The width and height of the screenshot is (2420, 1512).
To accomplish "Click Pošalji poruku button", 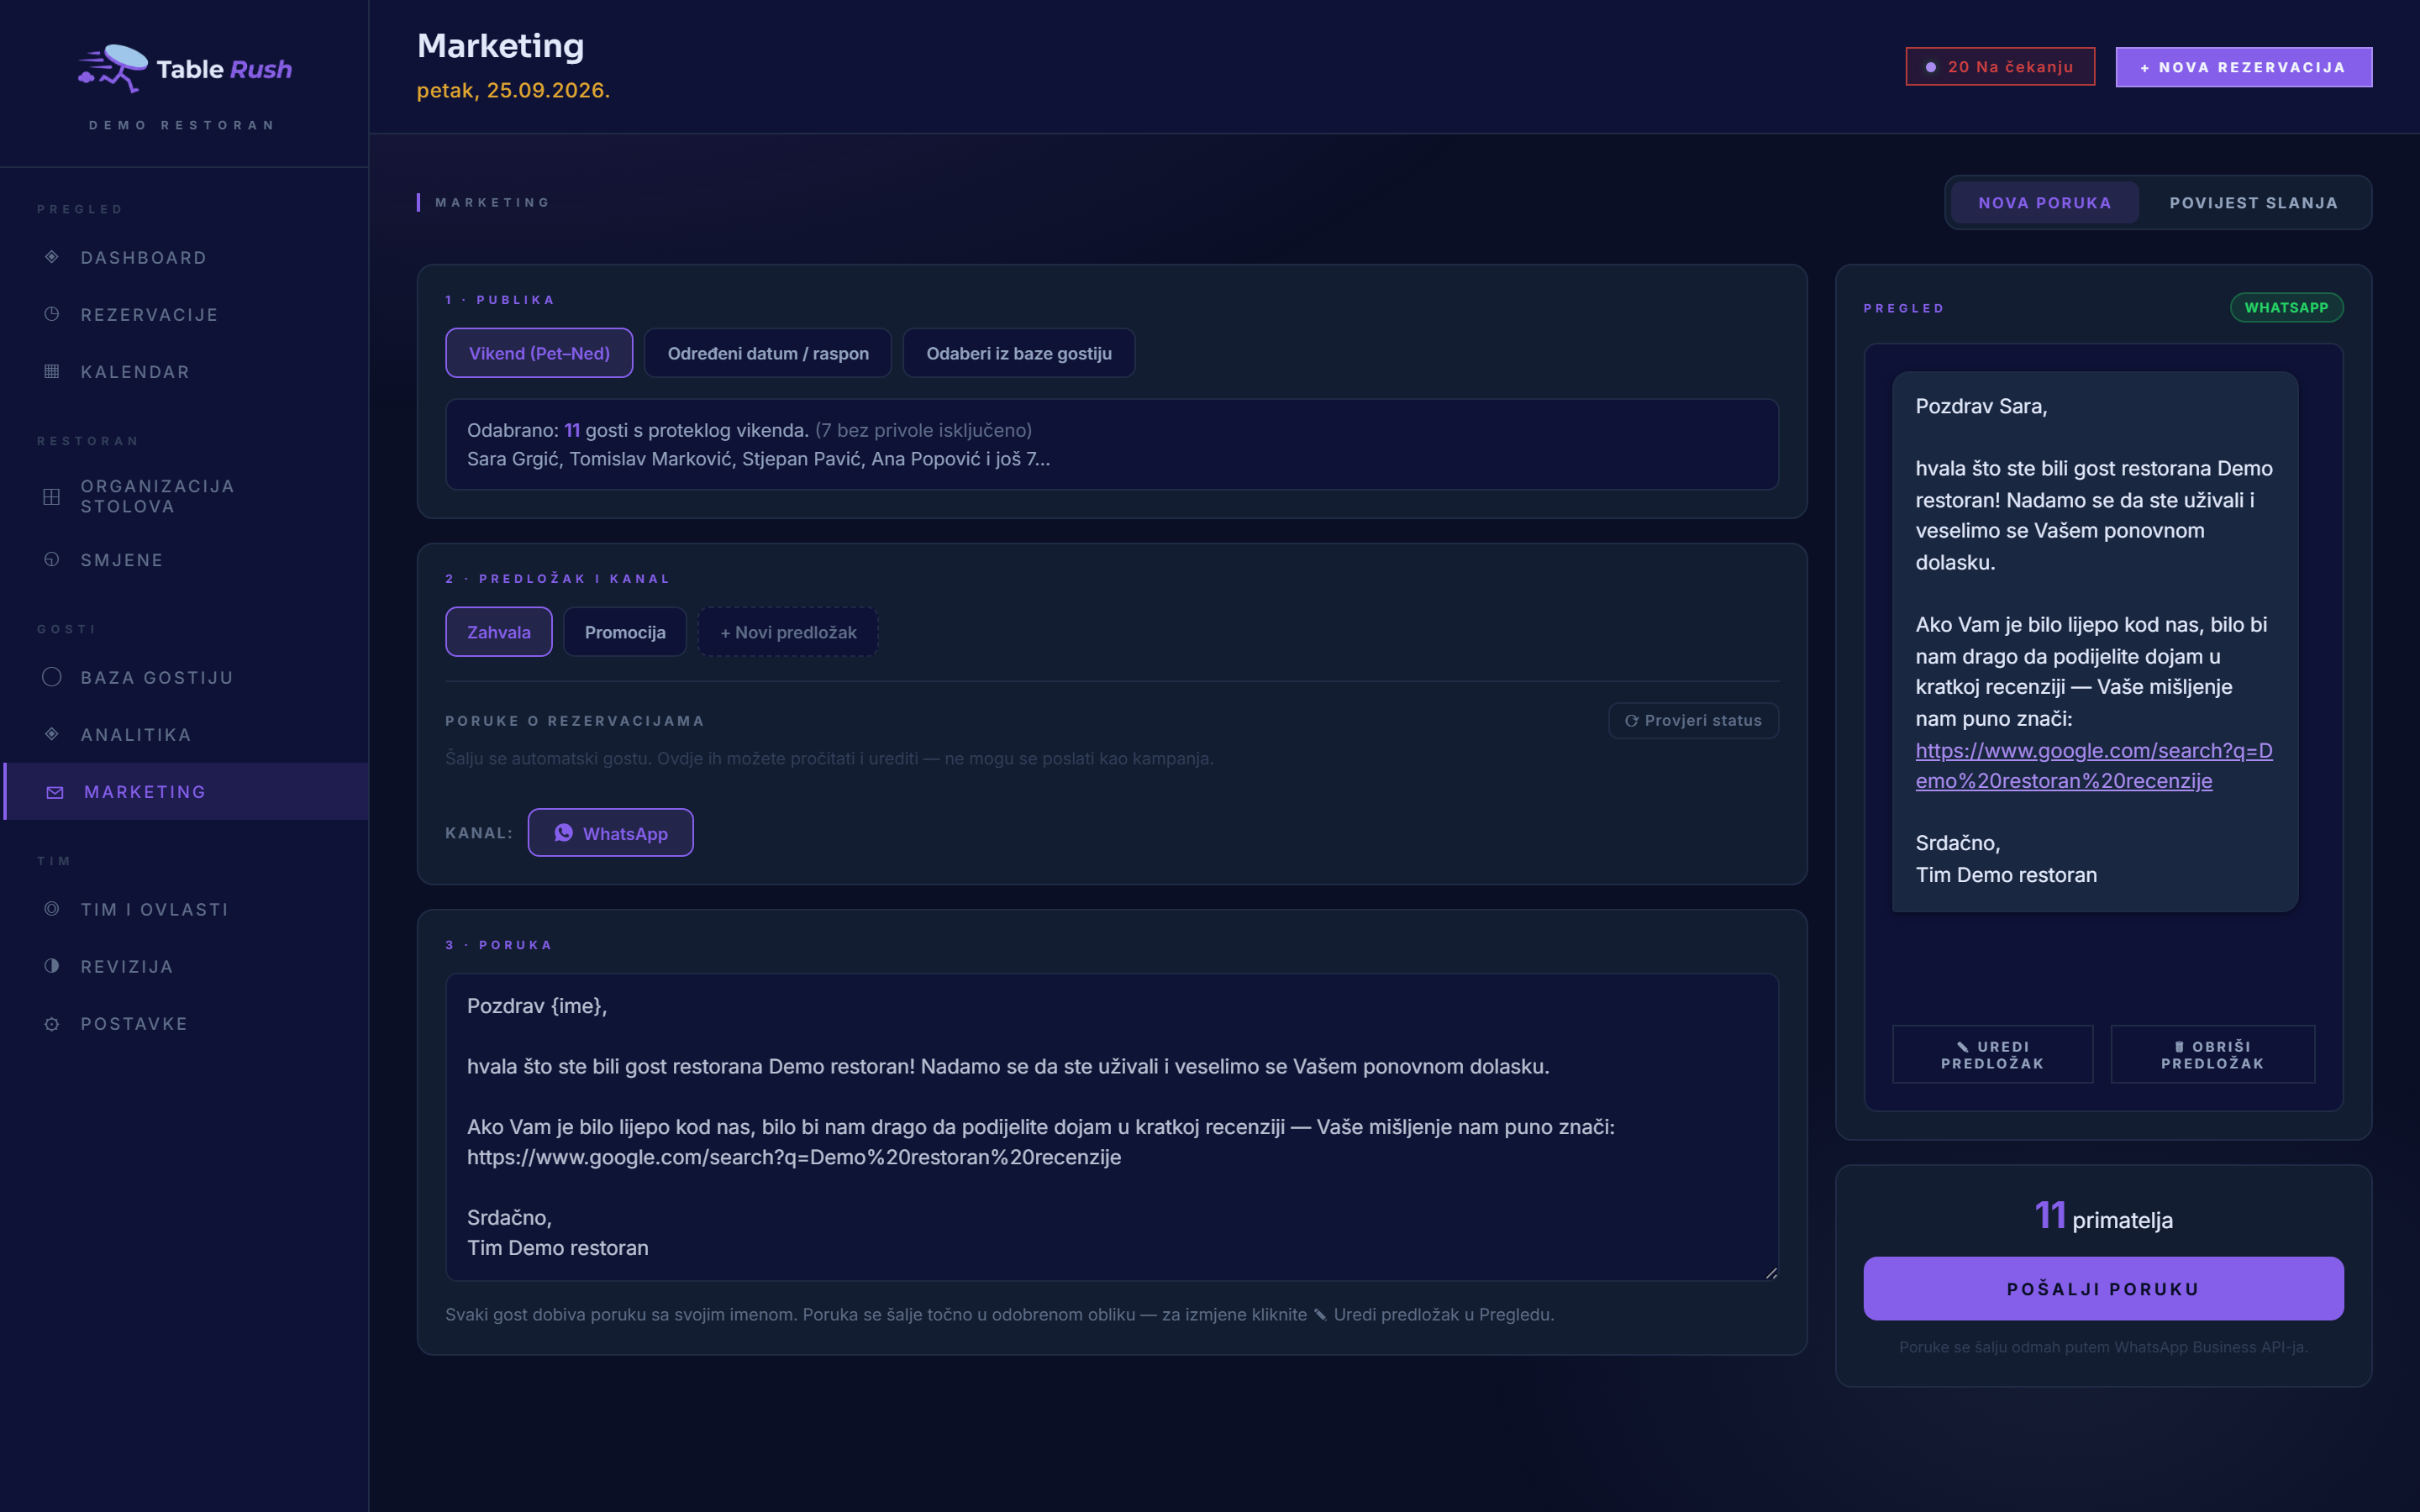I will click(2103, 1289).
